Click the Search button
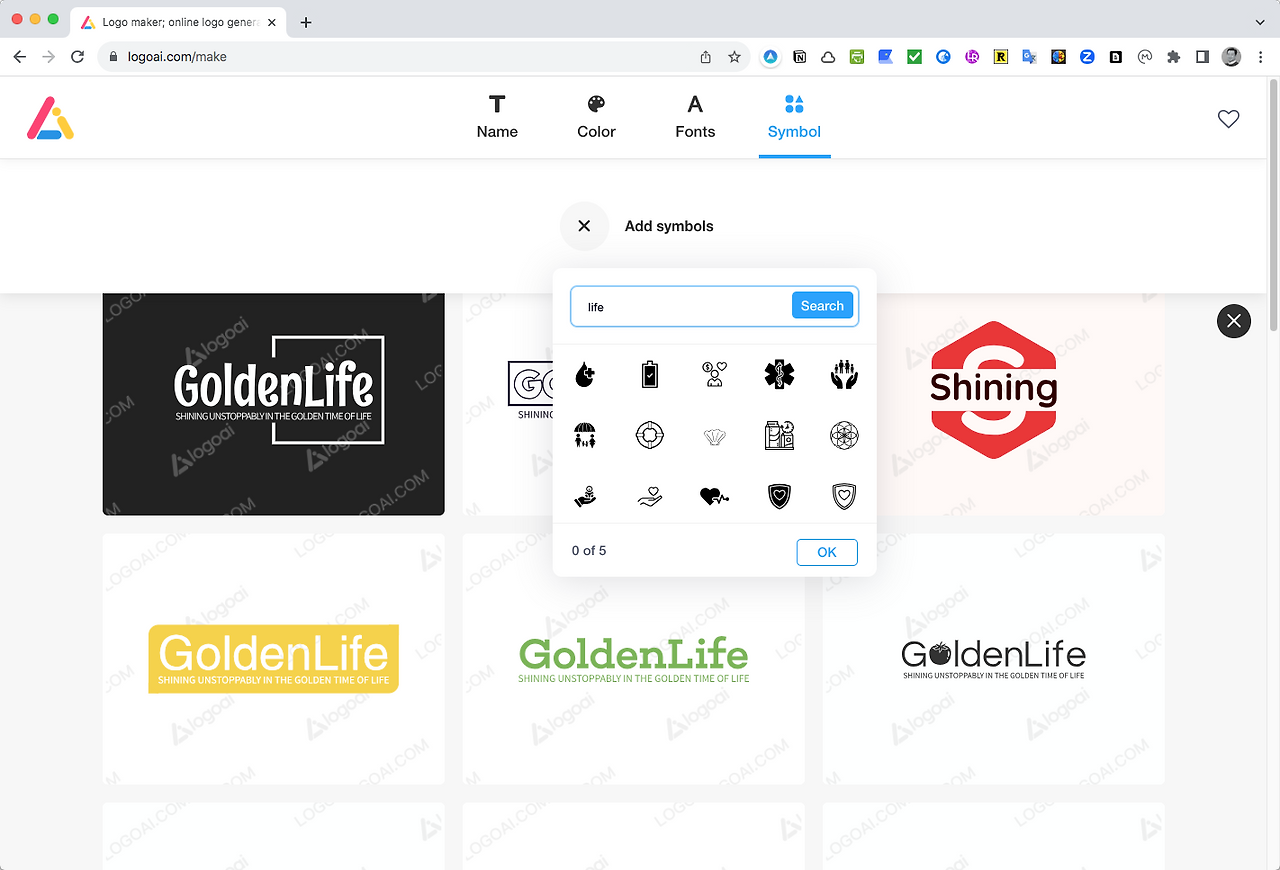This screenshot has height=870, width=1280. point(822,306)
